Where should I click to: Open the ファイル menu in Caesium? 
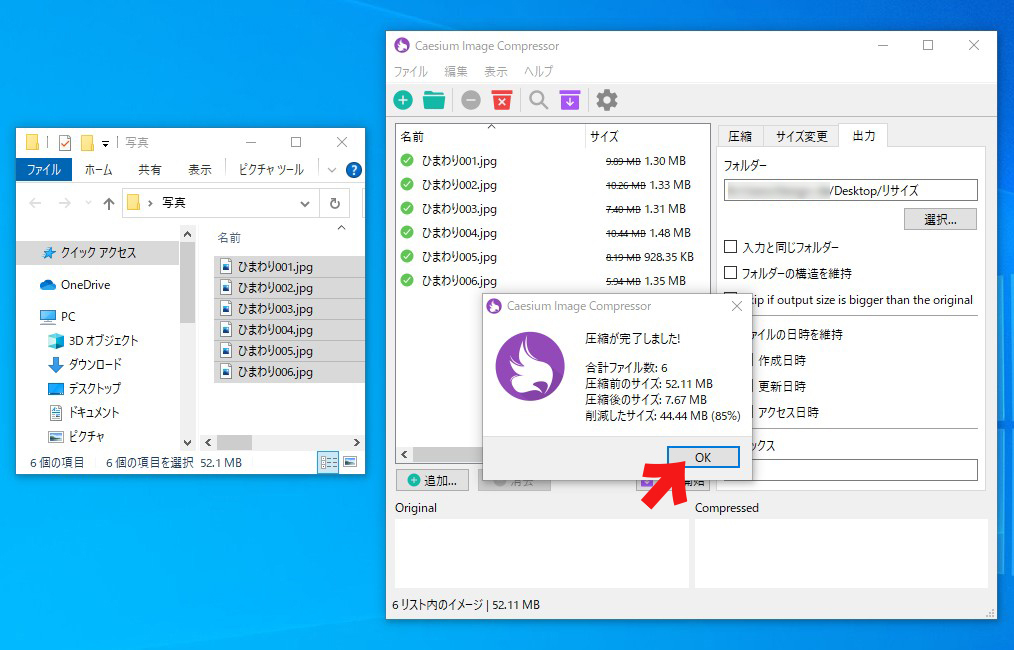tap(411, 71)
